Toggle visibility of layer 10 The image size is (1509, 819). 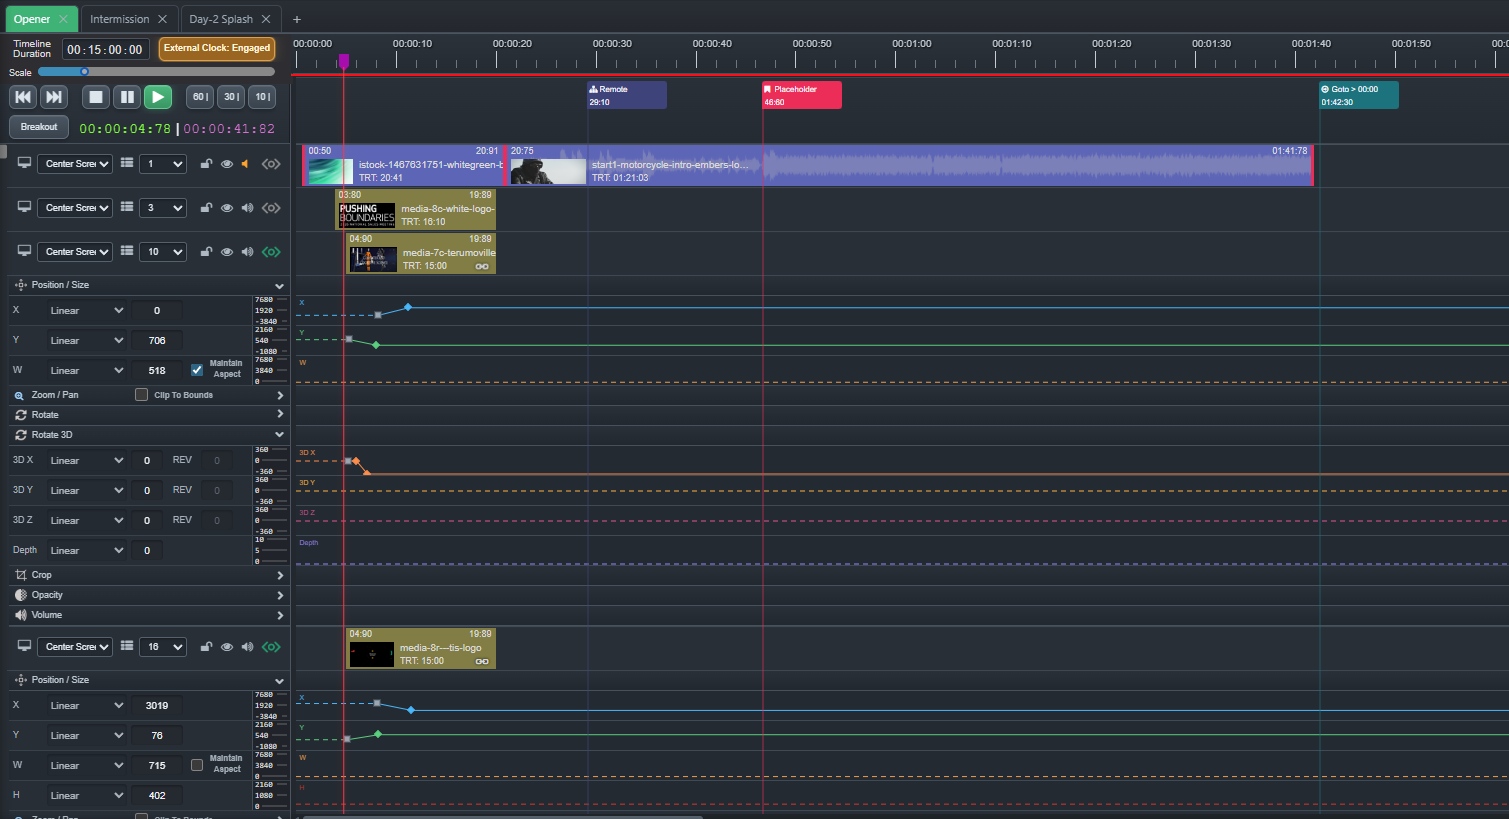tap(227, 252)
